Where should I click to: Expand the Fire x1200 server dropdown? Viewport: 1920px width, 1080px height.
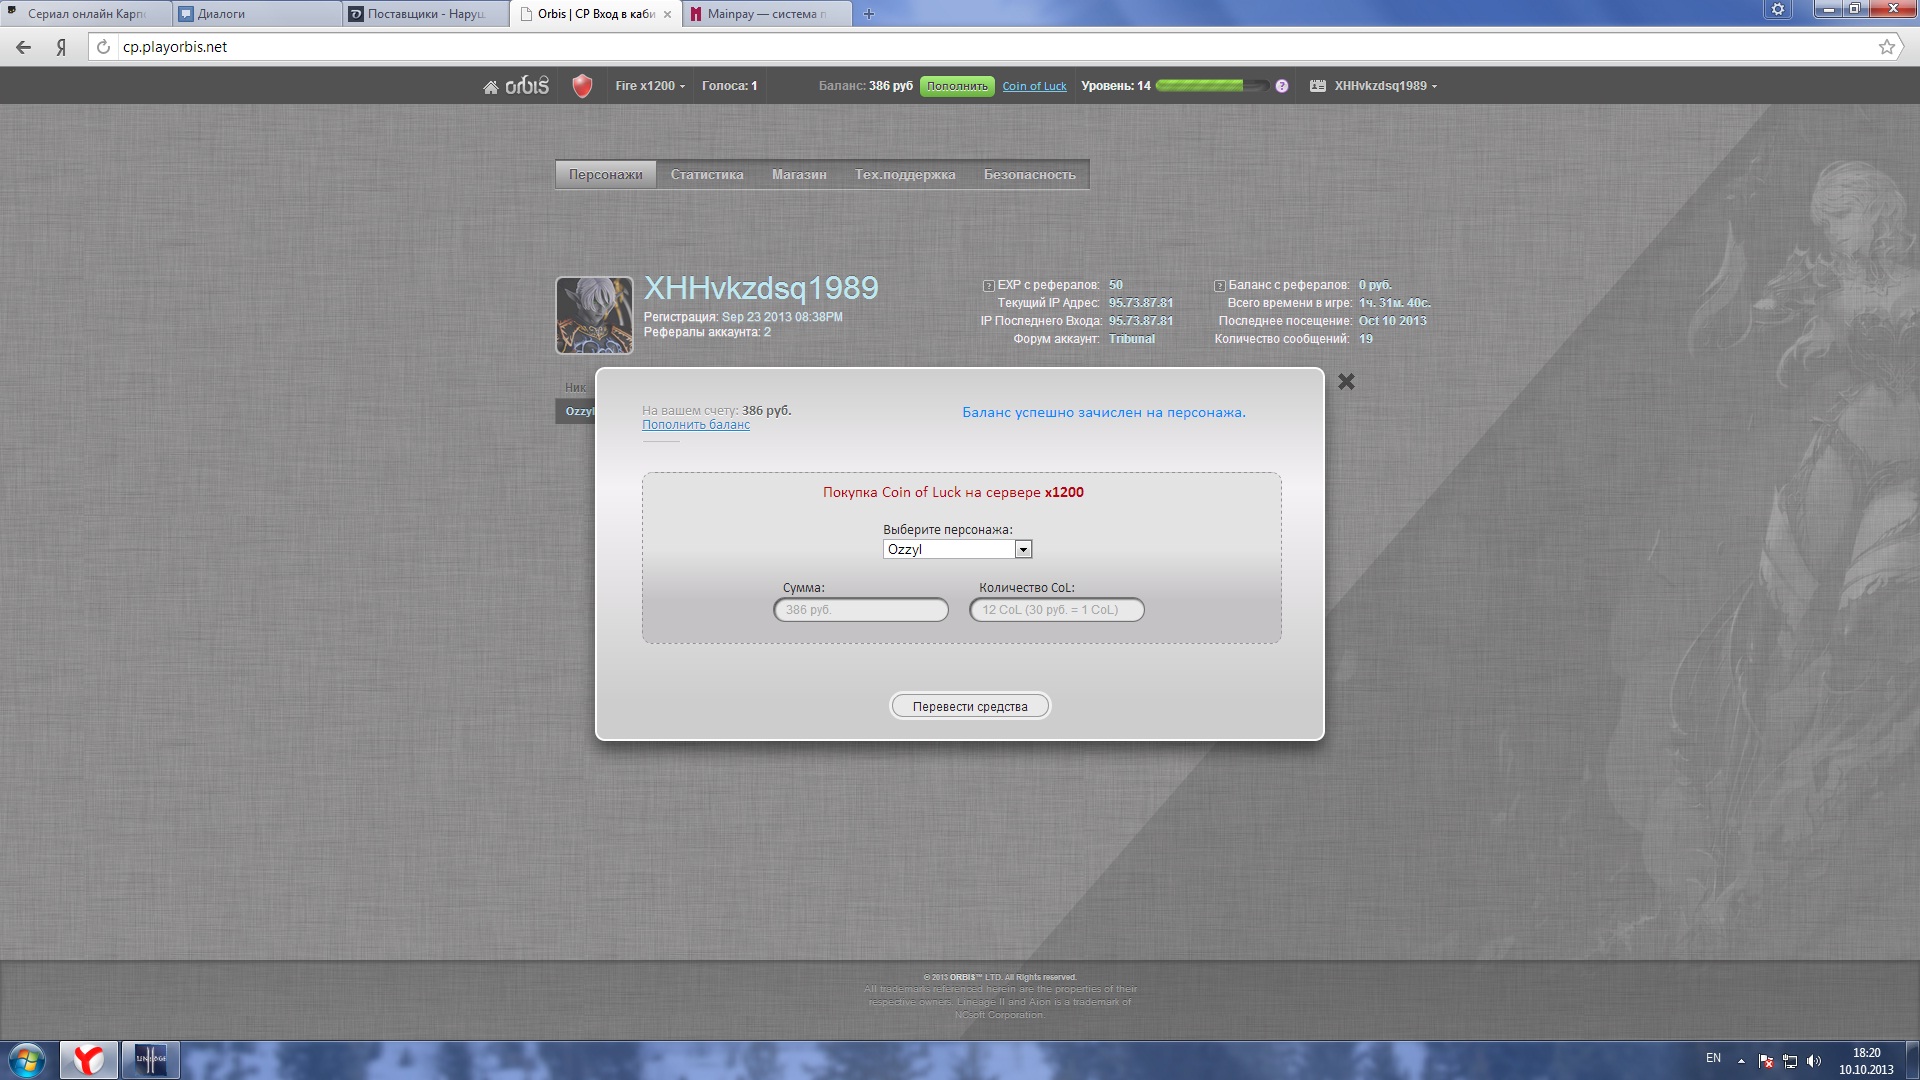point(650,86)
